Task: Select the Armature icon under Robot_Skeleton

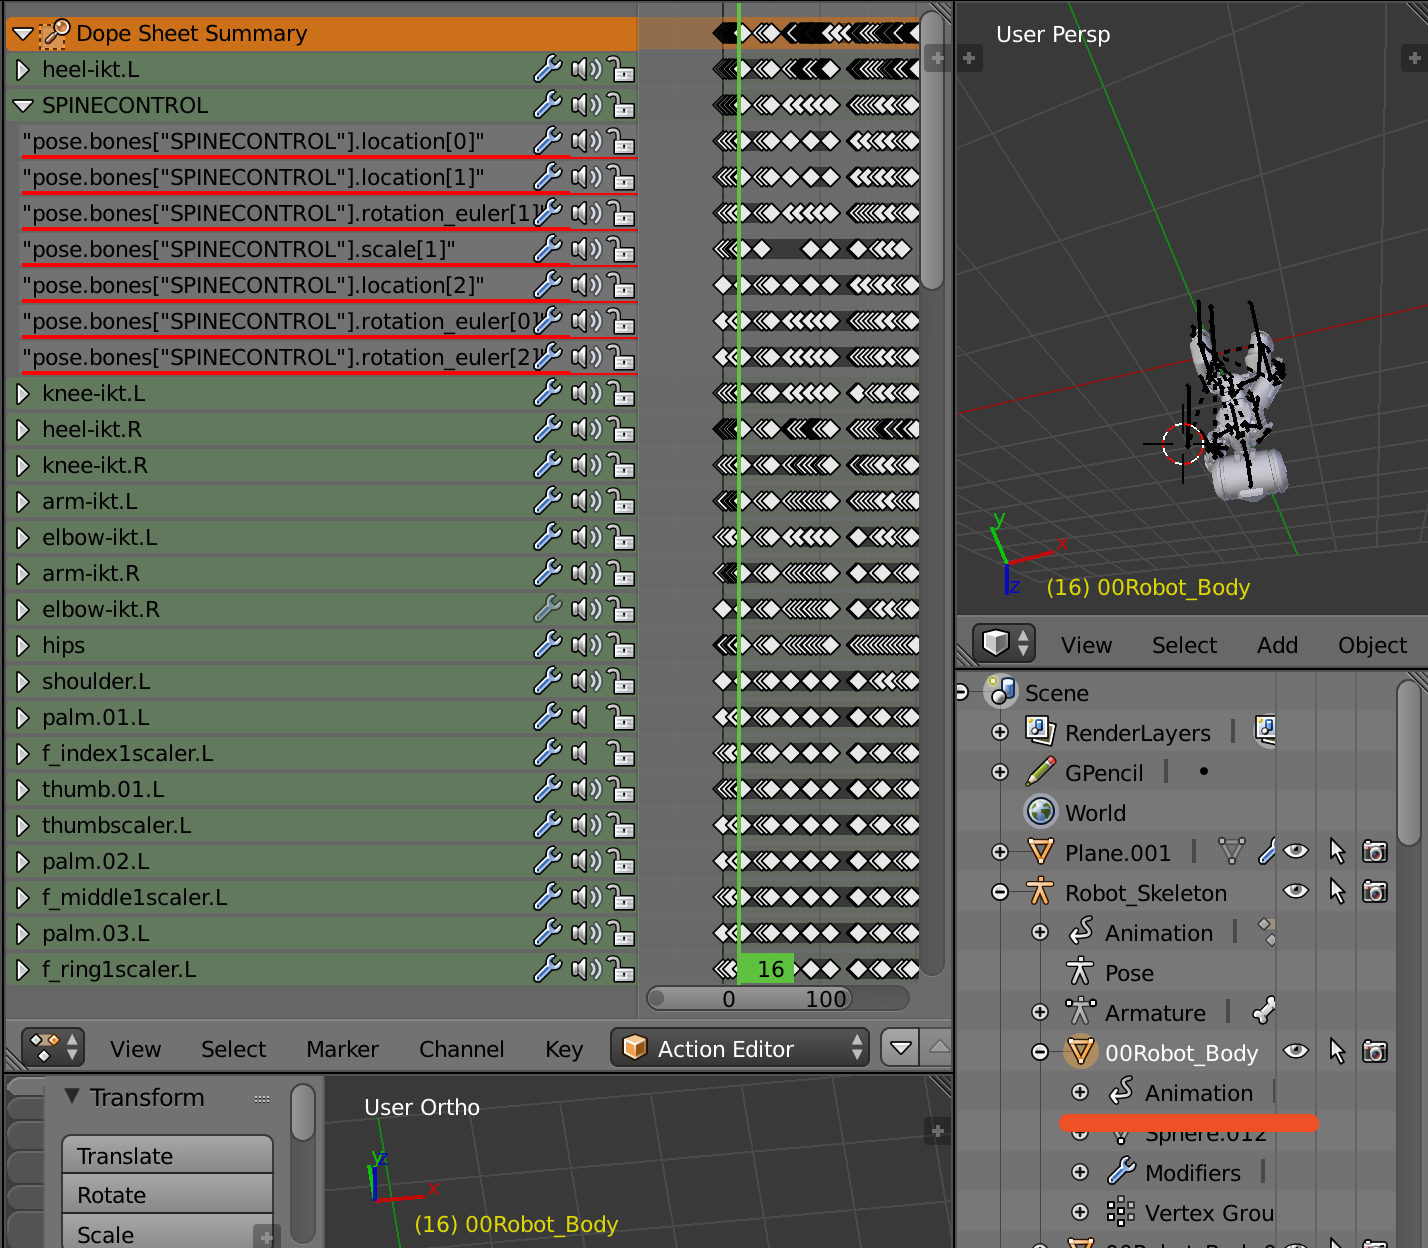Action: (x=1081, y=1012)
